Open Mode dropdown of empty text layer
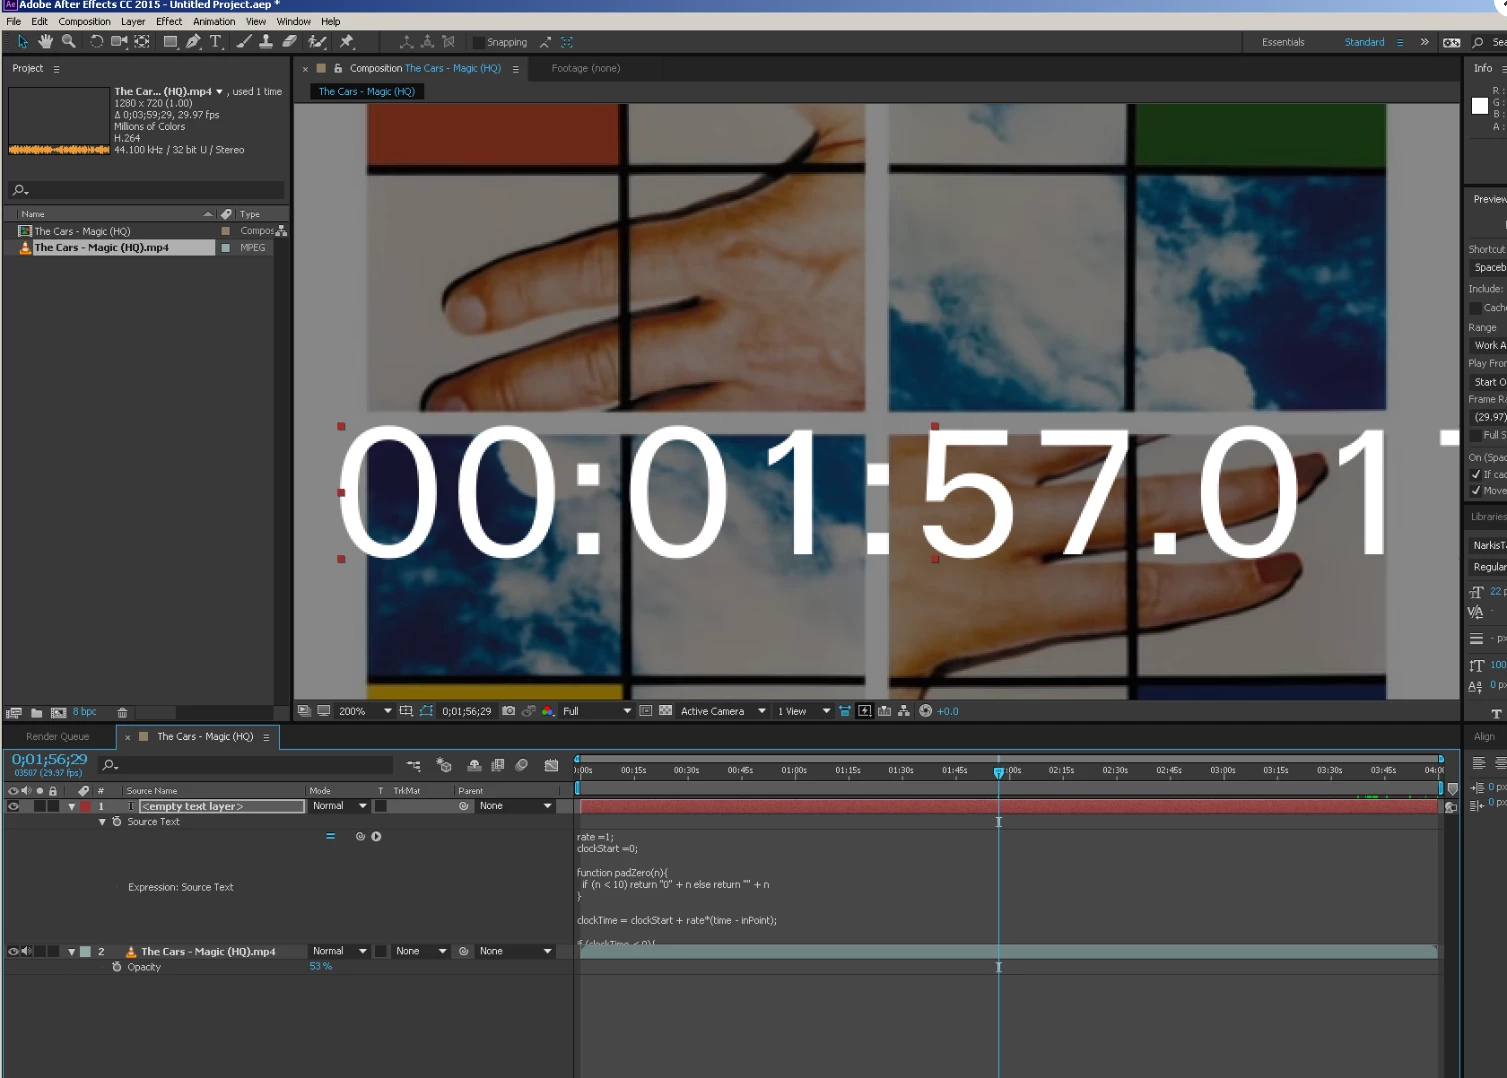This screenshot has height=1078, width=1507. (x=339, y=806)
